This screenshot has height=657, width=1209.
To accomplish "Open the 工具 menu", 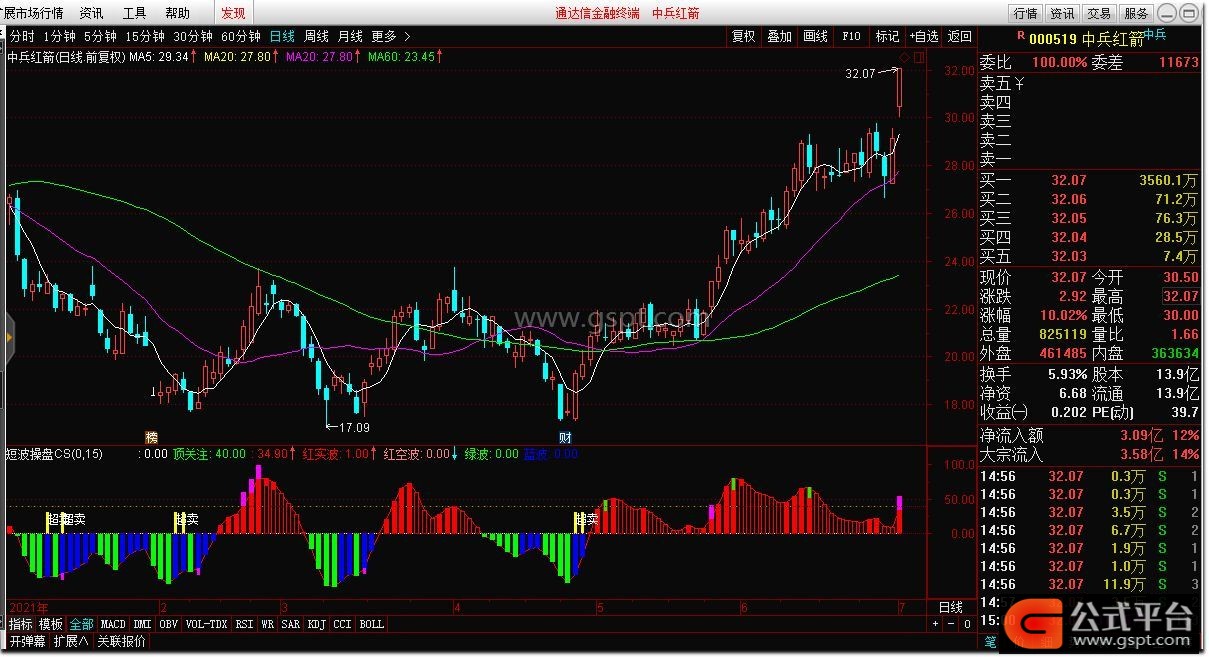I will (x=134, y=13).
